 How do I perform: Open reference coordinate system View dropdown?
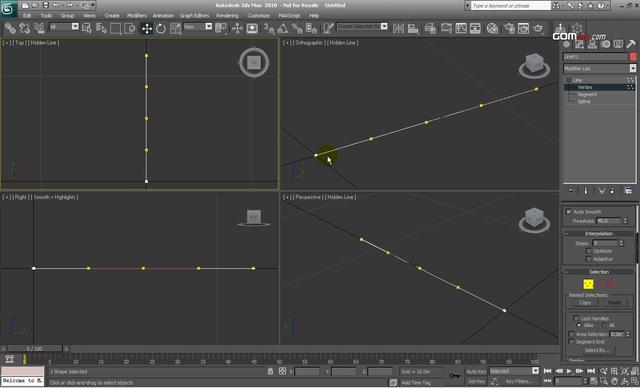click(198, 27)
